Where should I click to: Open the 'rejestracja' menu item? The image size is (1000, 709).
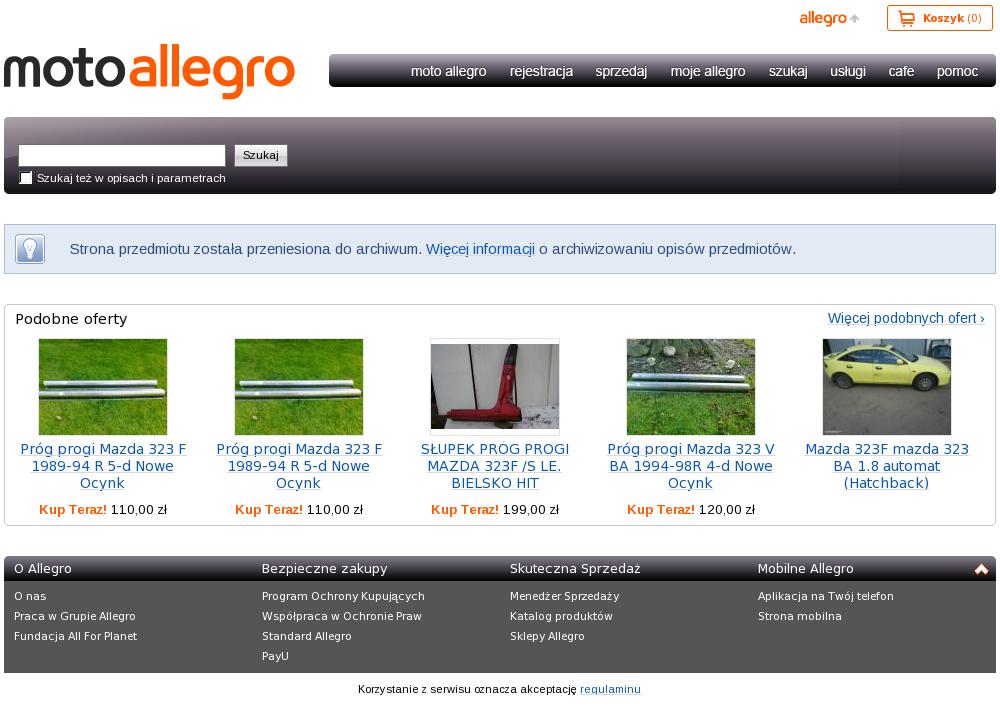coord(541,71)
